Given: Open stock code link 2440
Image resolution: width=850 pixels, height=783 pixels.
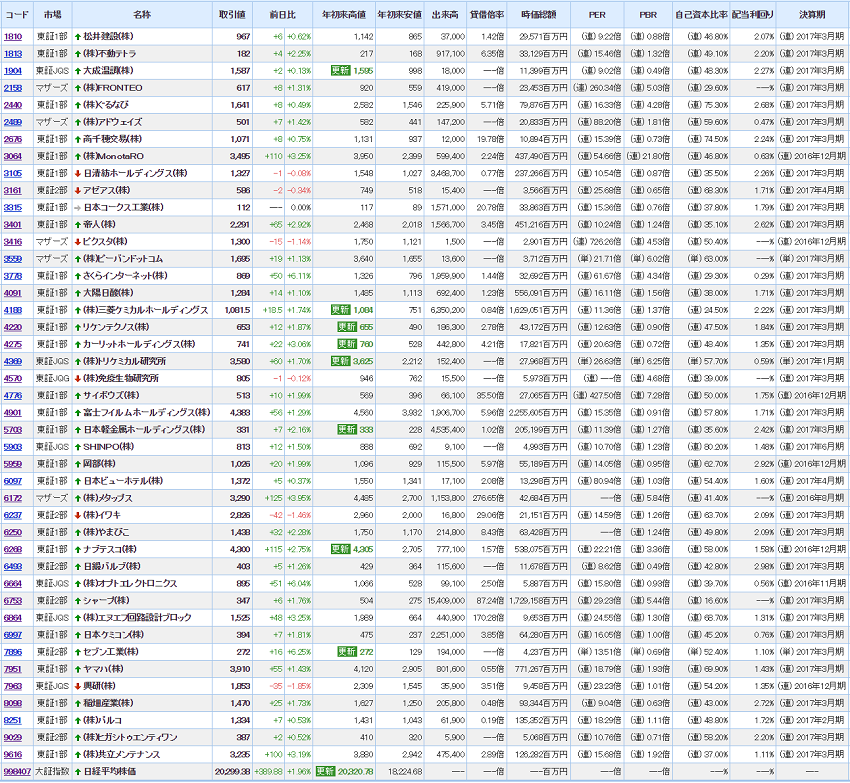Looking at the screenshot, I should (13, 105).
